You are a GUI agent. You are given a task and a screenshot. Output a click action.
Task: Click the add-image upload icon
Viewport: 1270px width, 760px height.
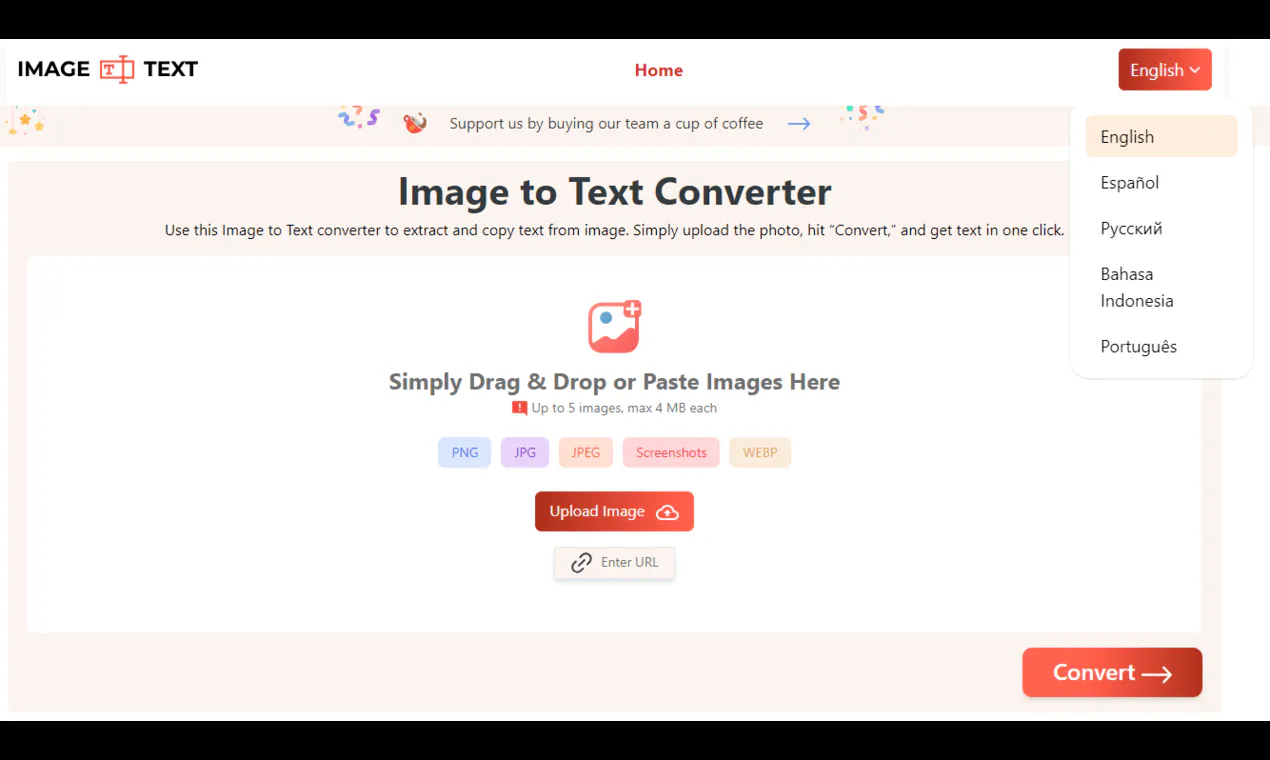614,327
